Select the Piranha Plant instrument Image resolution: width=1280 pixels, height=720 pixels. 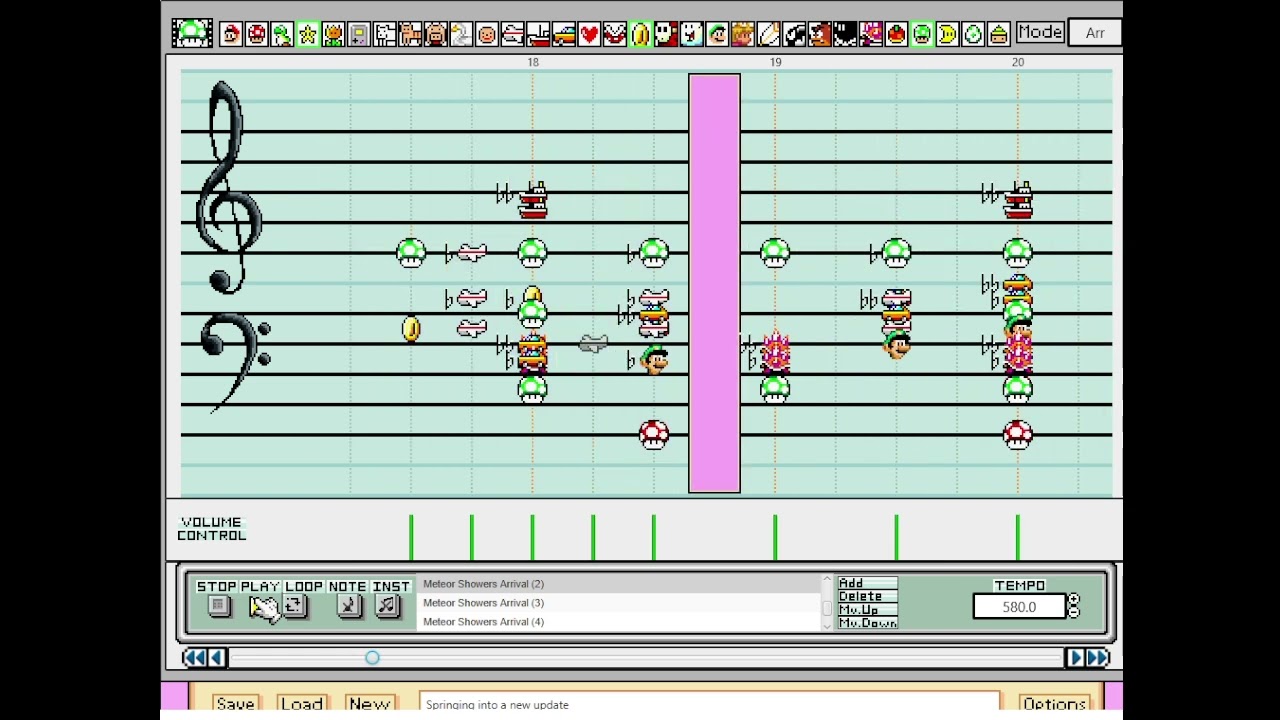(615, 34)
